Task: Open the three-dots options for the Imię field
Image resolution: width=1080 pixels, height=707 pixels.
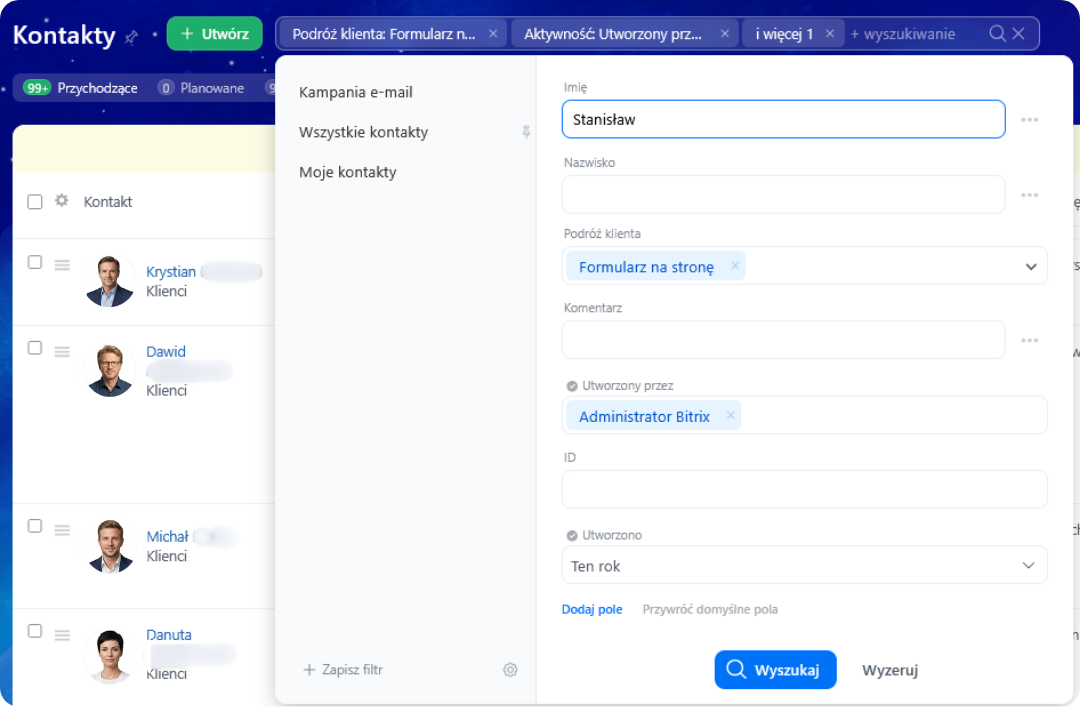Action: coord(1030,120)
